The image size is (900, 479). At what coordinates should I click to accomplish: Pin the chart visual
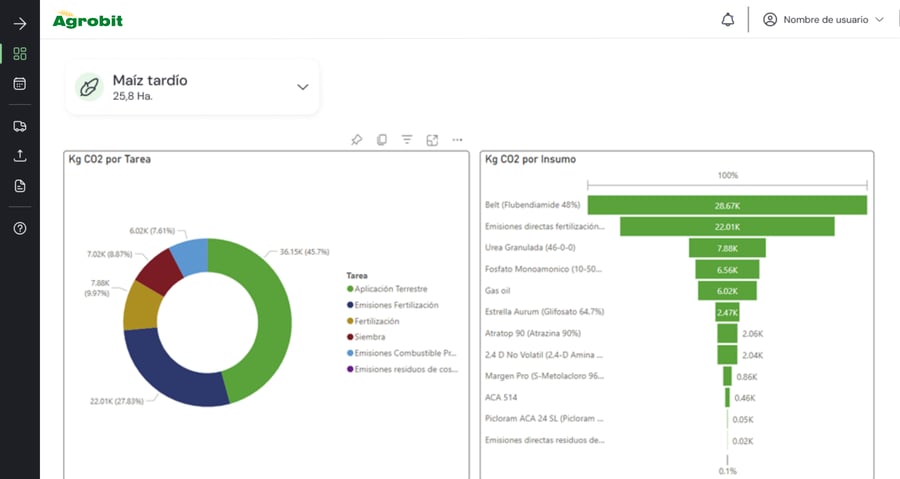(356, 140)
